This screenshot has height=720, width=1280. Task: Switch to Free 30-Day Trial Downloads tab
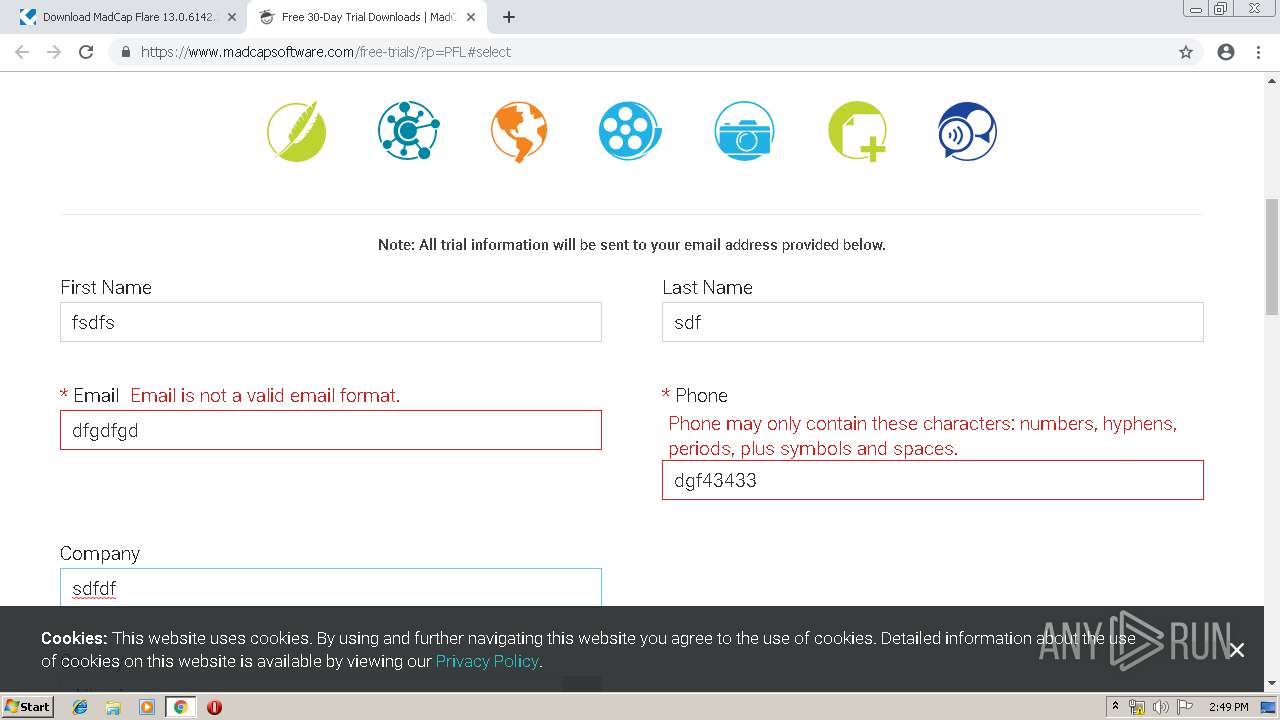(368, 17)
